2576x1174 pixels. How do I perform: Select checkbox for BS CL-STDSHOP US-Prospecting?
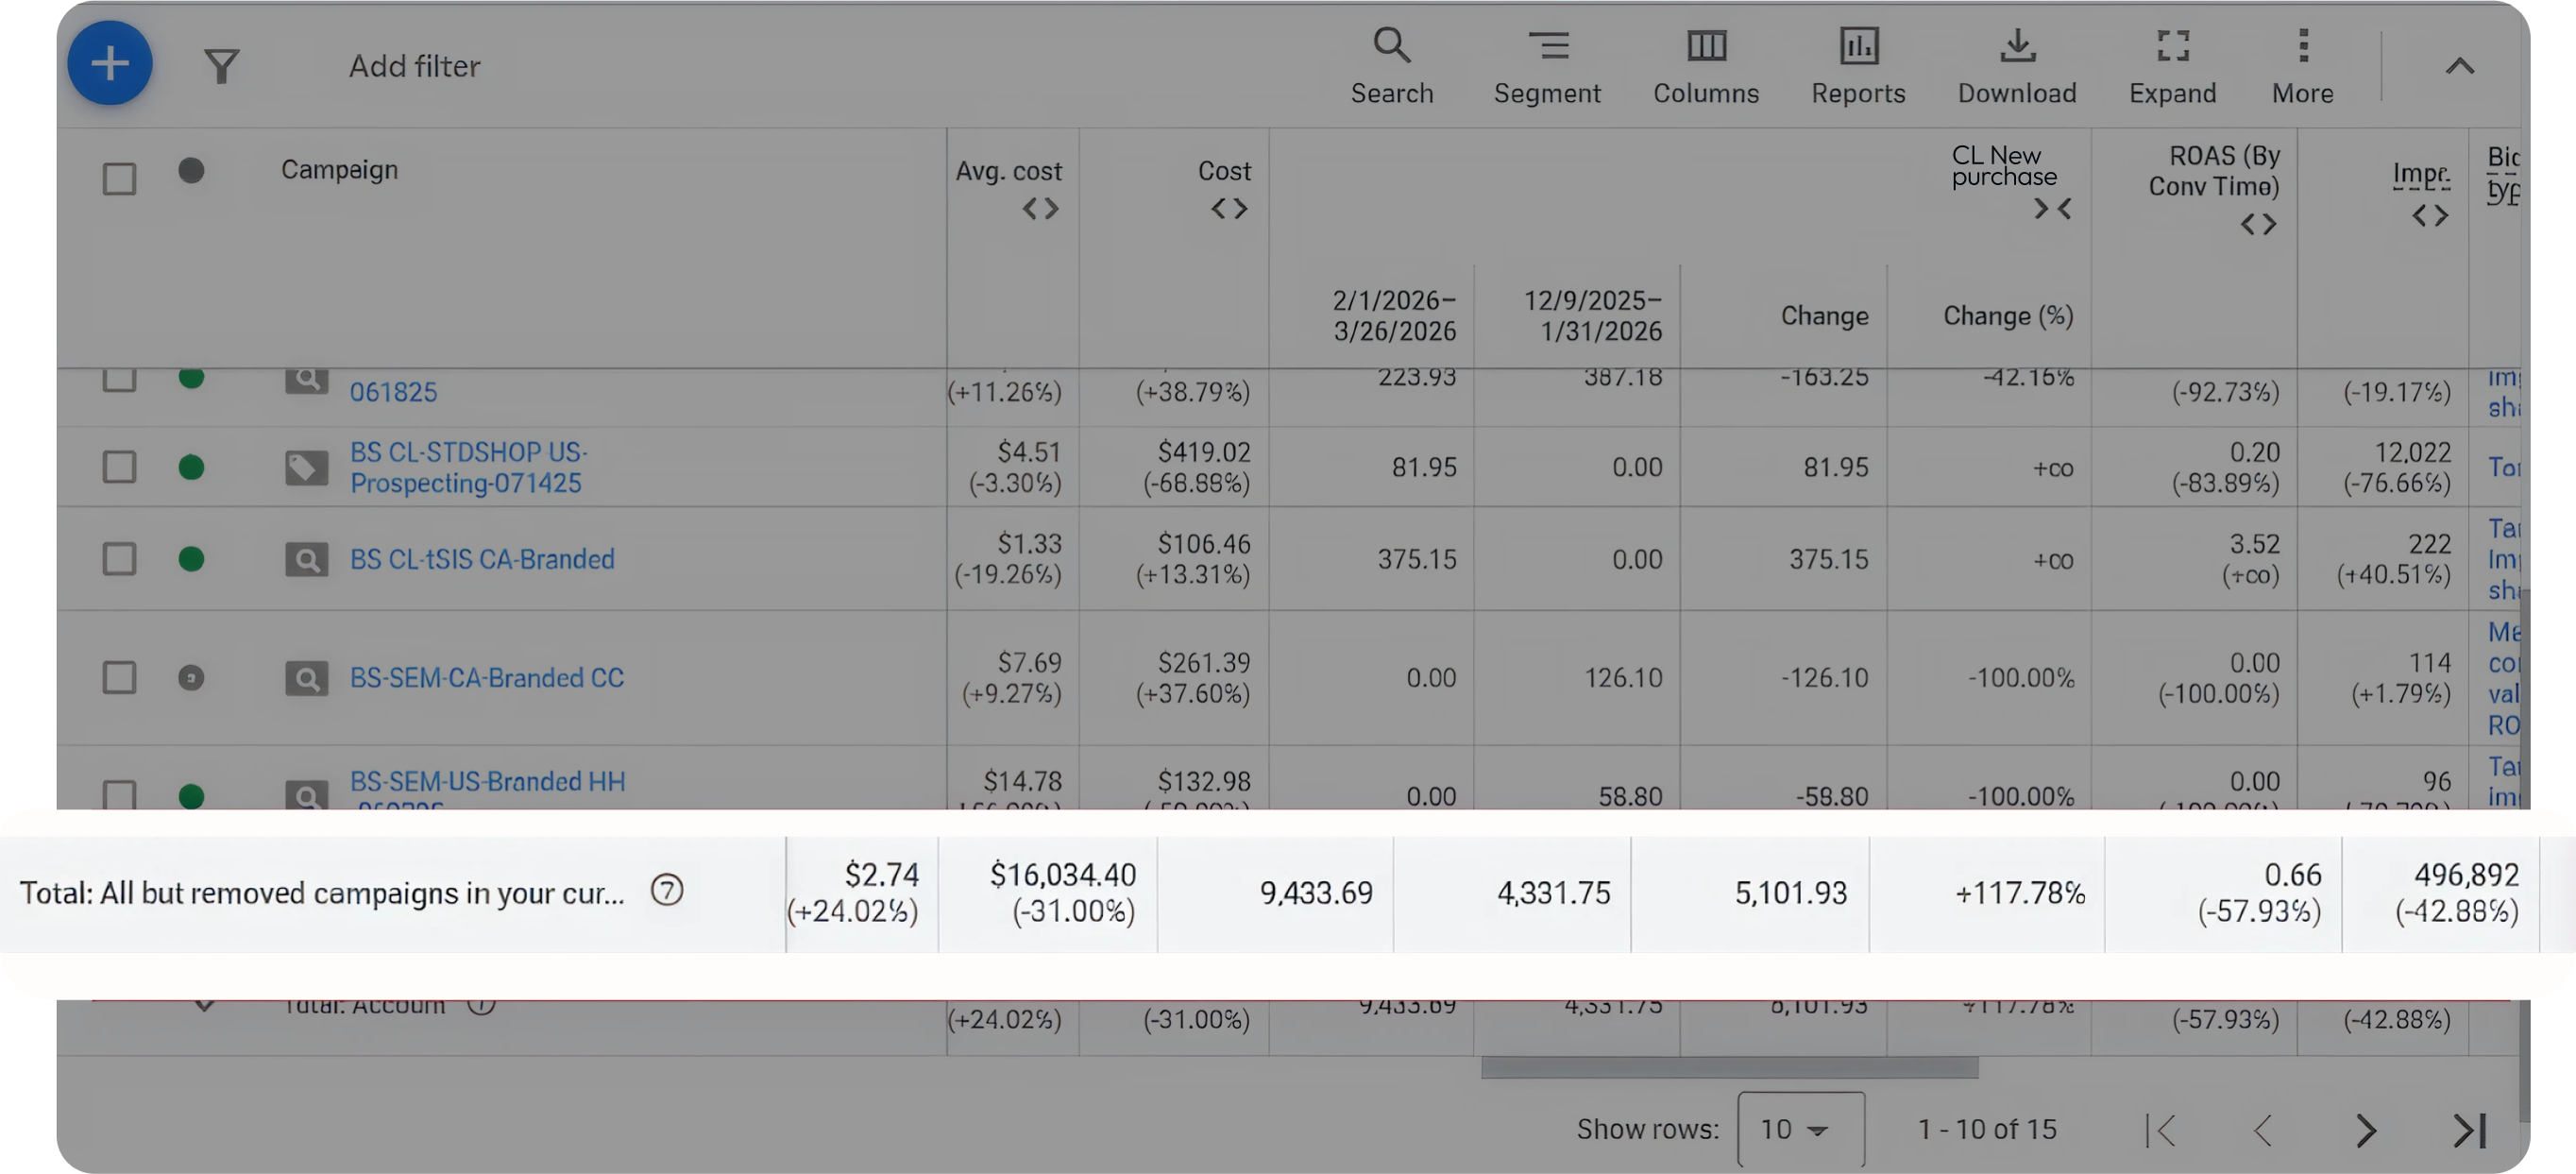pos(119,467)
